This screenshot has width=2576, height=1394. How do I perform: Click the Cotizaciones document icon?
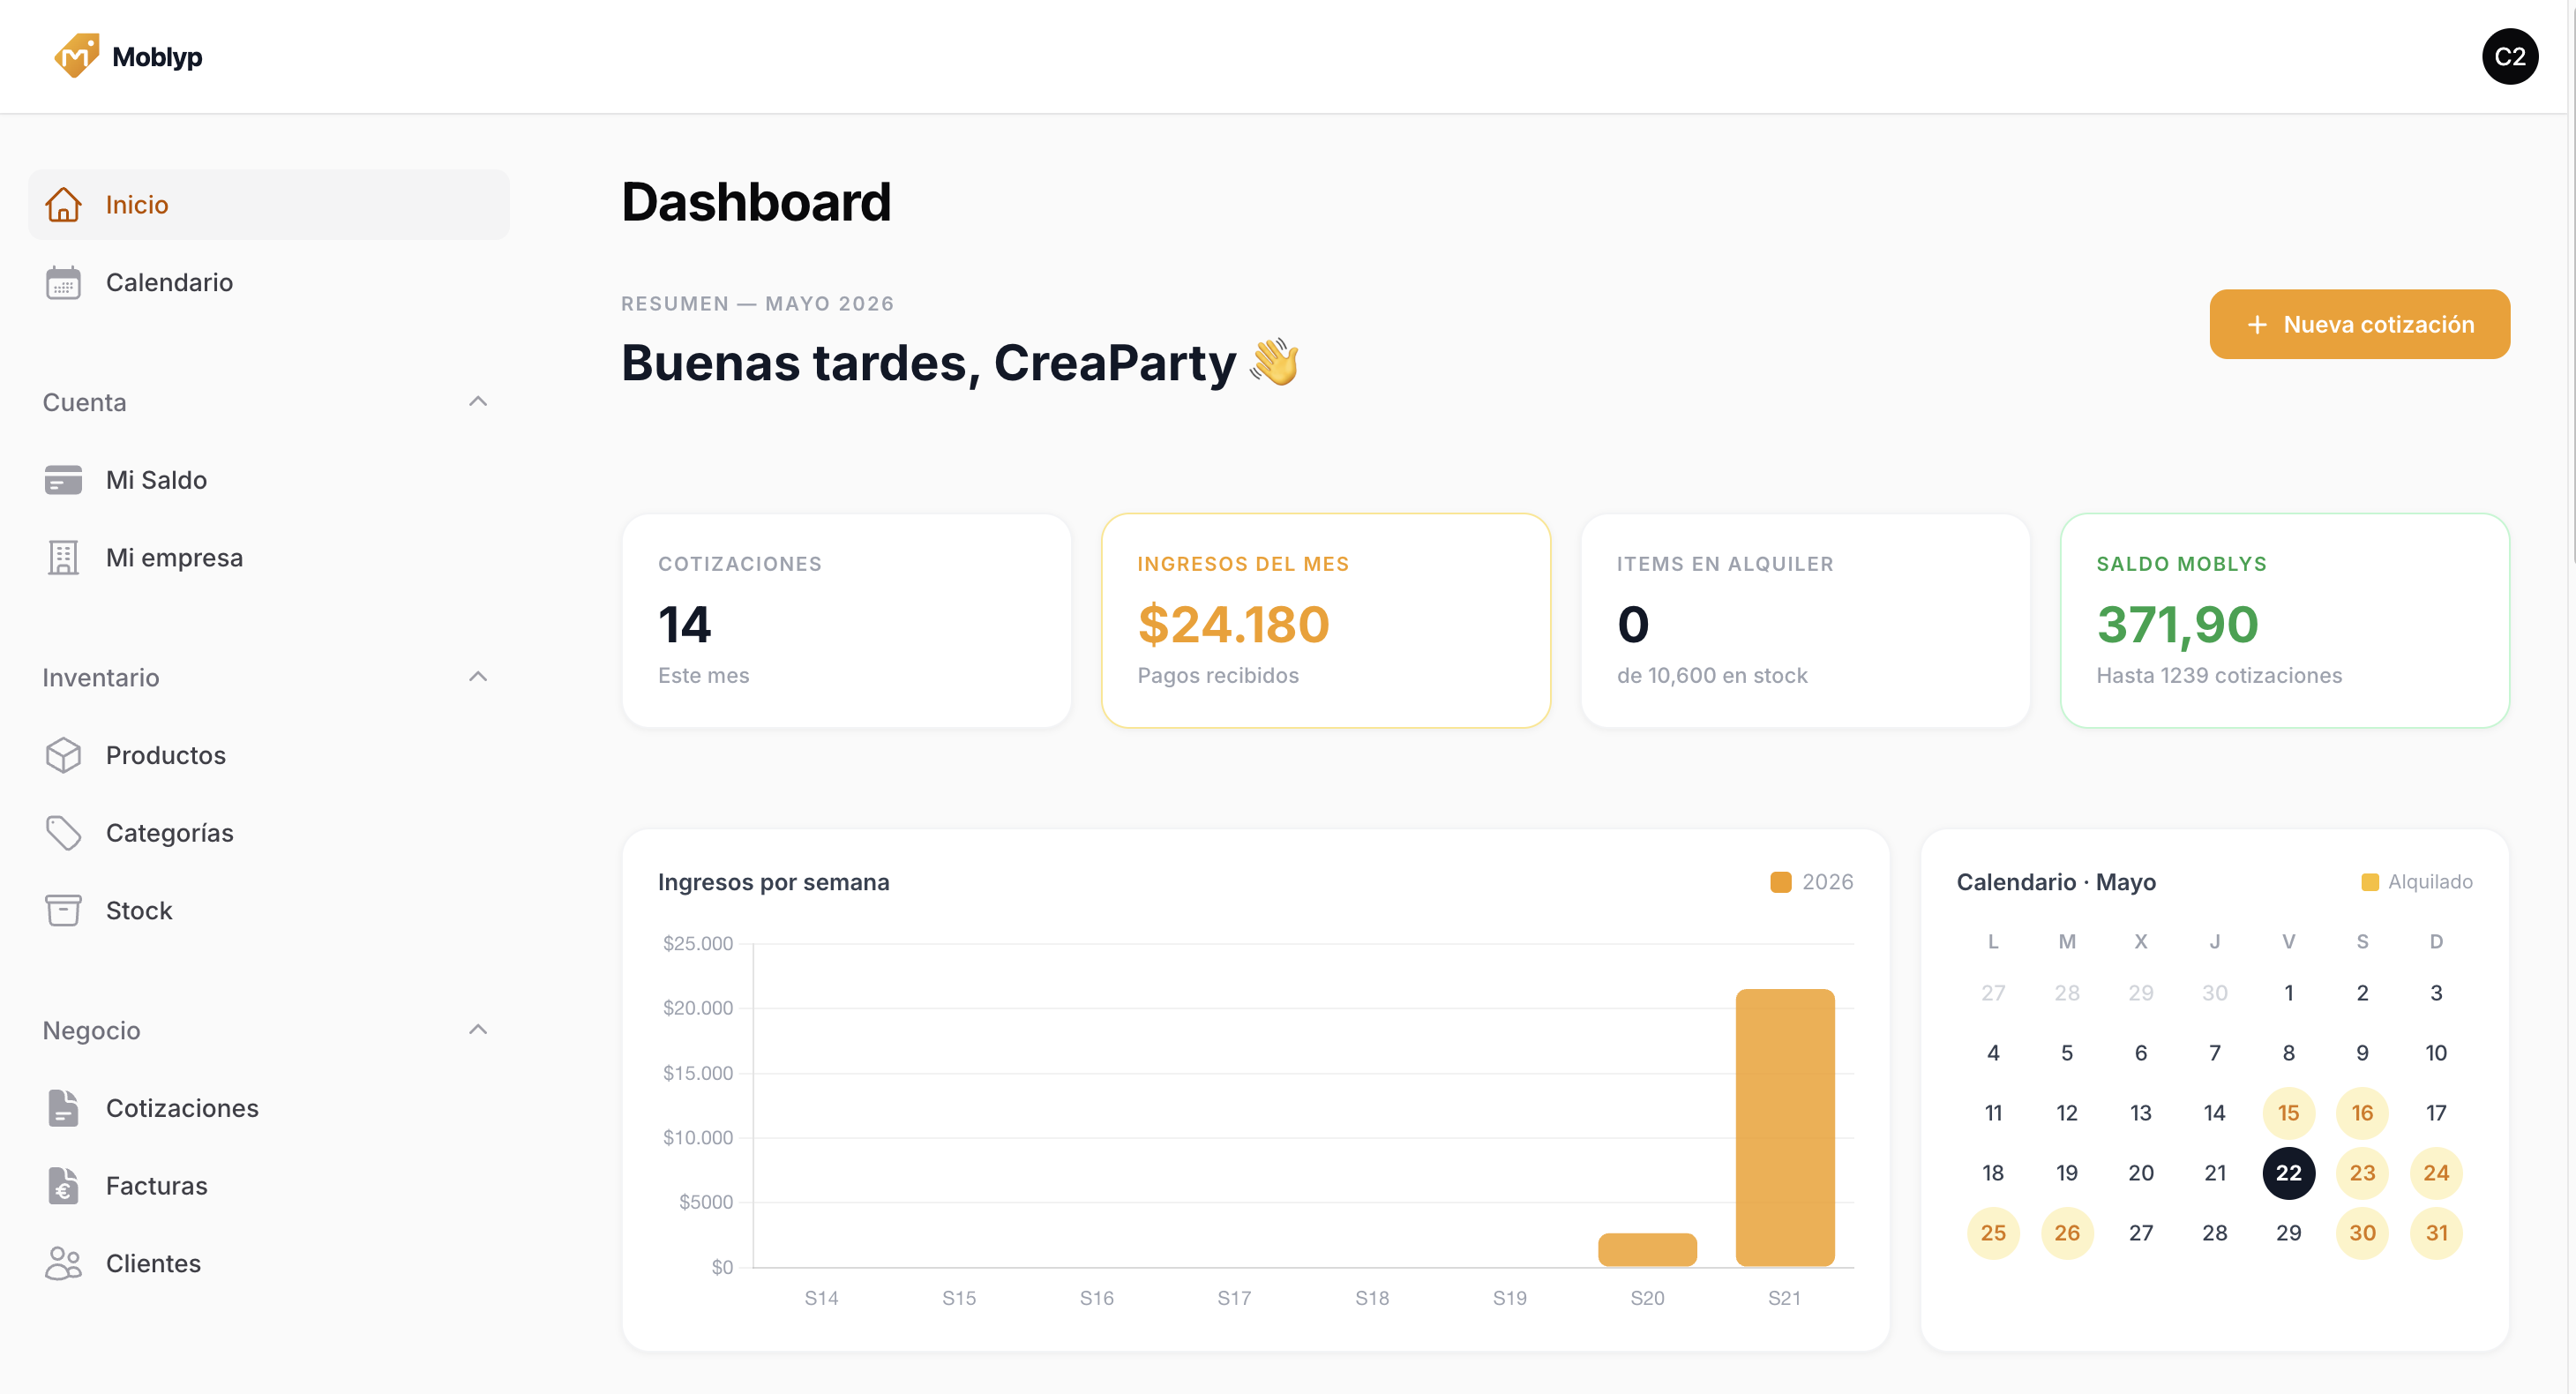point(63,1108)
